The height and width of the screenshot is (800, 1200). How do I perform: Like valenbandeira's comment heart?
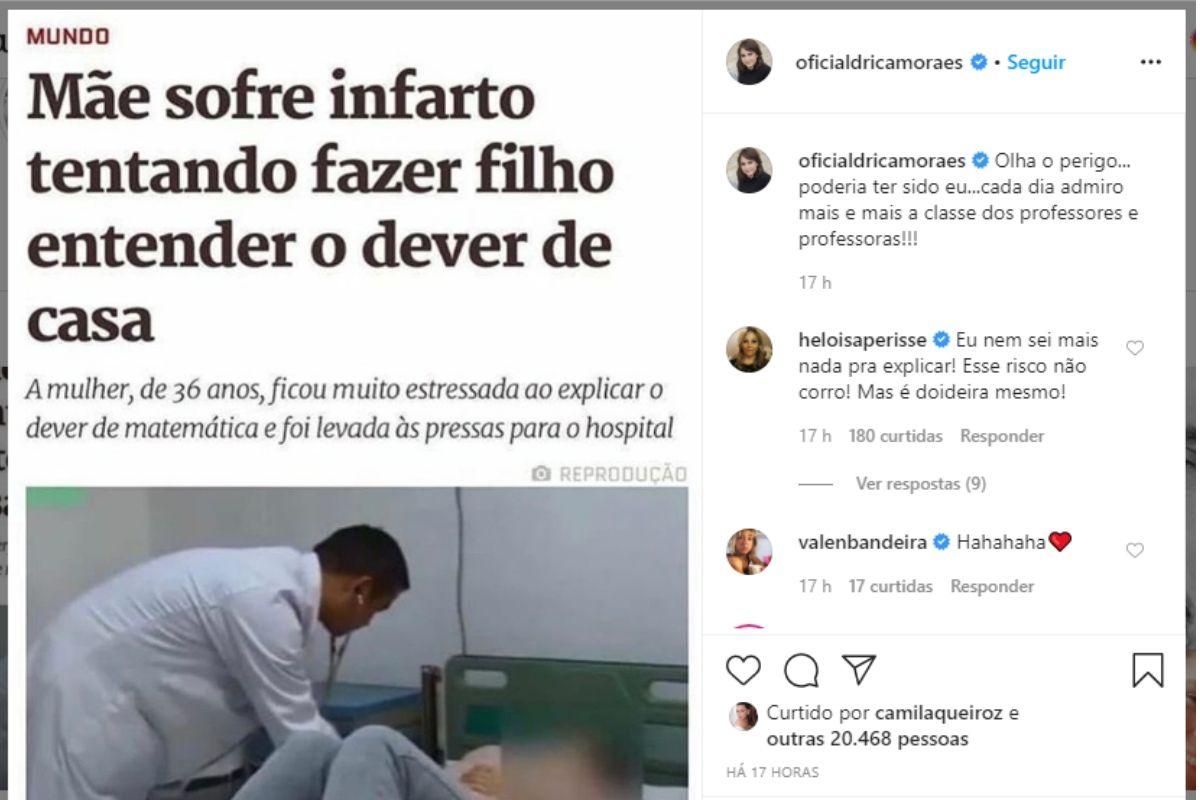point(1135,550)
